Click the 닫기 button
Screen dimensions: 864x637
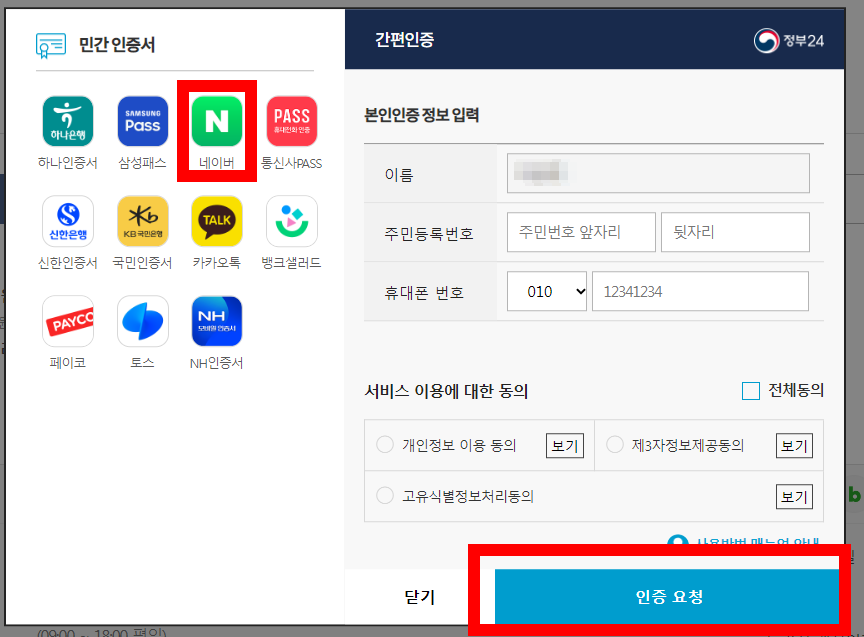click(420, 596)
